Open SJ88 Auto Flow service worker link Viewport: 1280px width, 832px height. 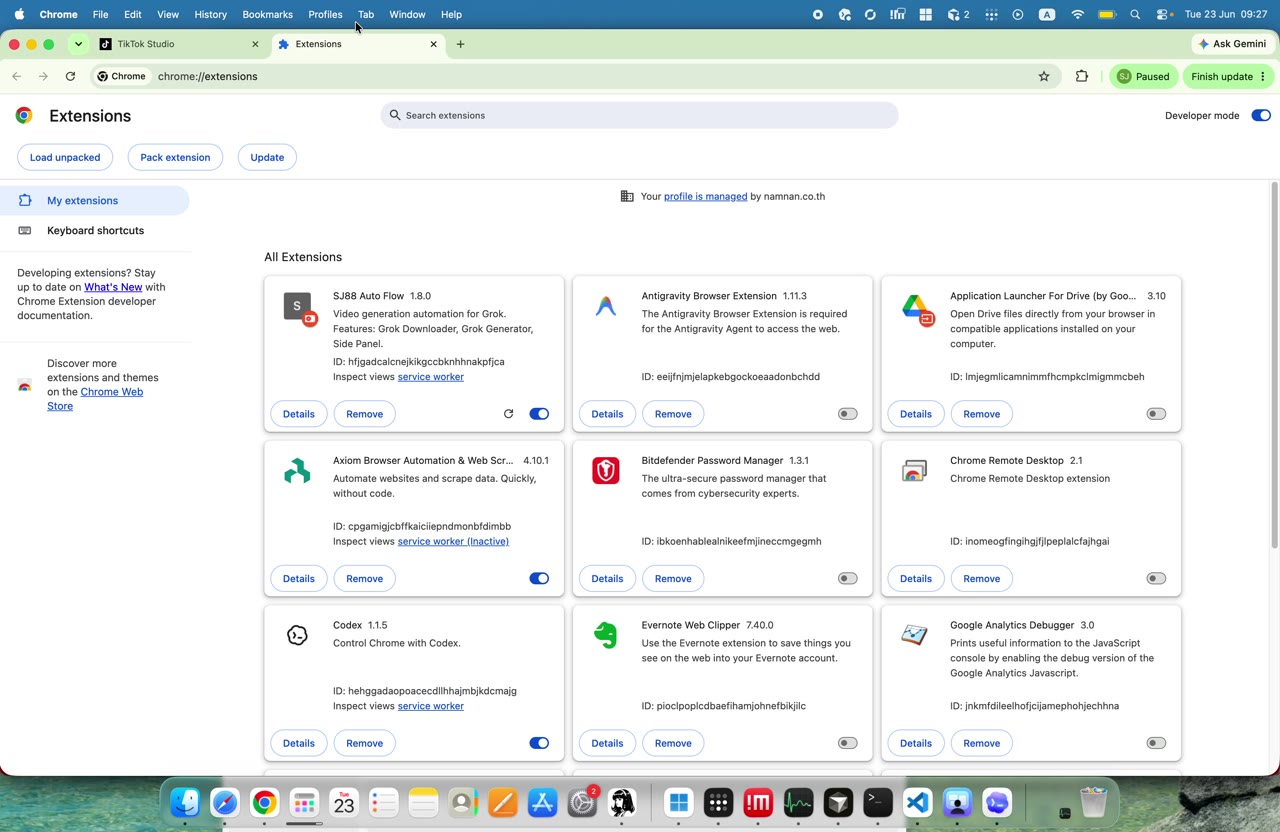coord(430,377)
